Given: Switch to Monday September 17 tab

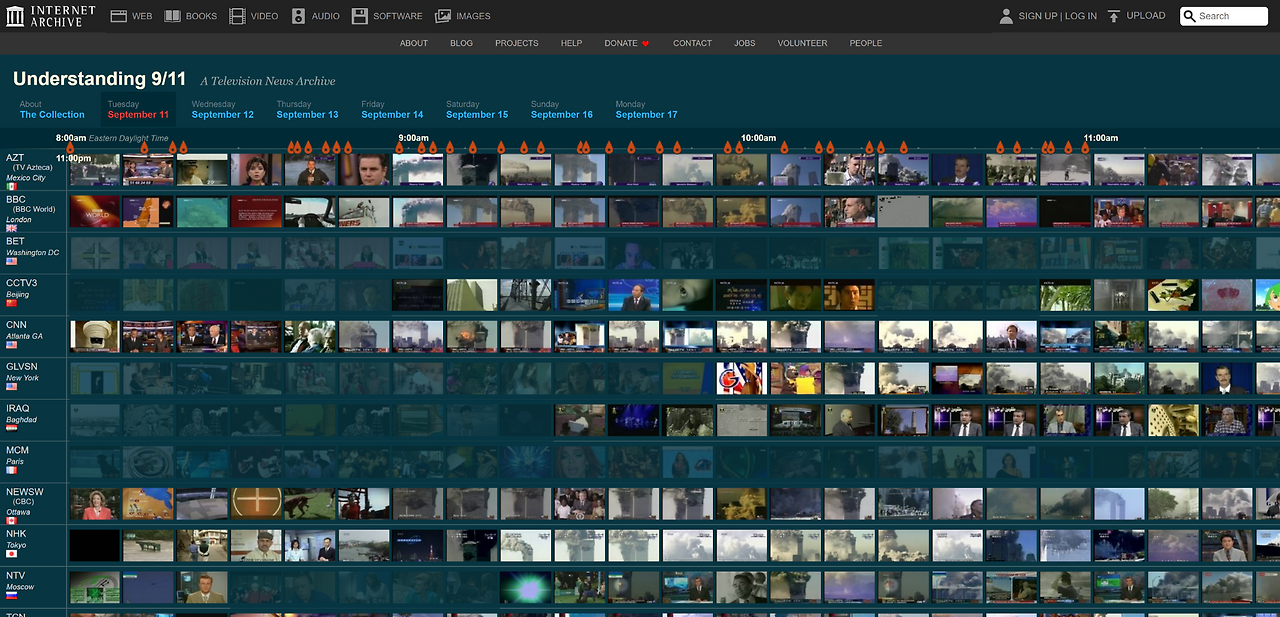Looking at the screenshot, I should click(647, 110).
